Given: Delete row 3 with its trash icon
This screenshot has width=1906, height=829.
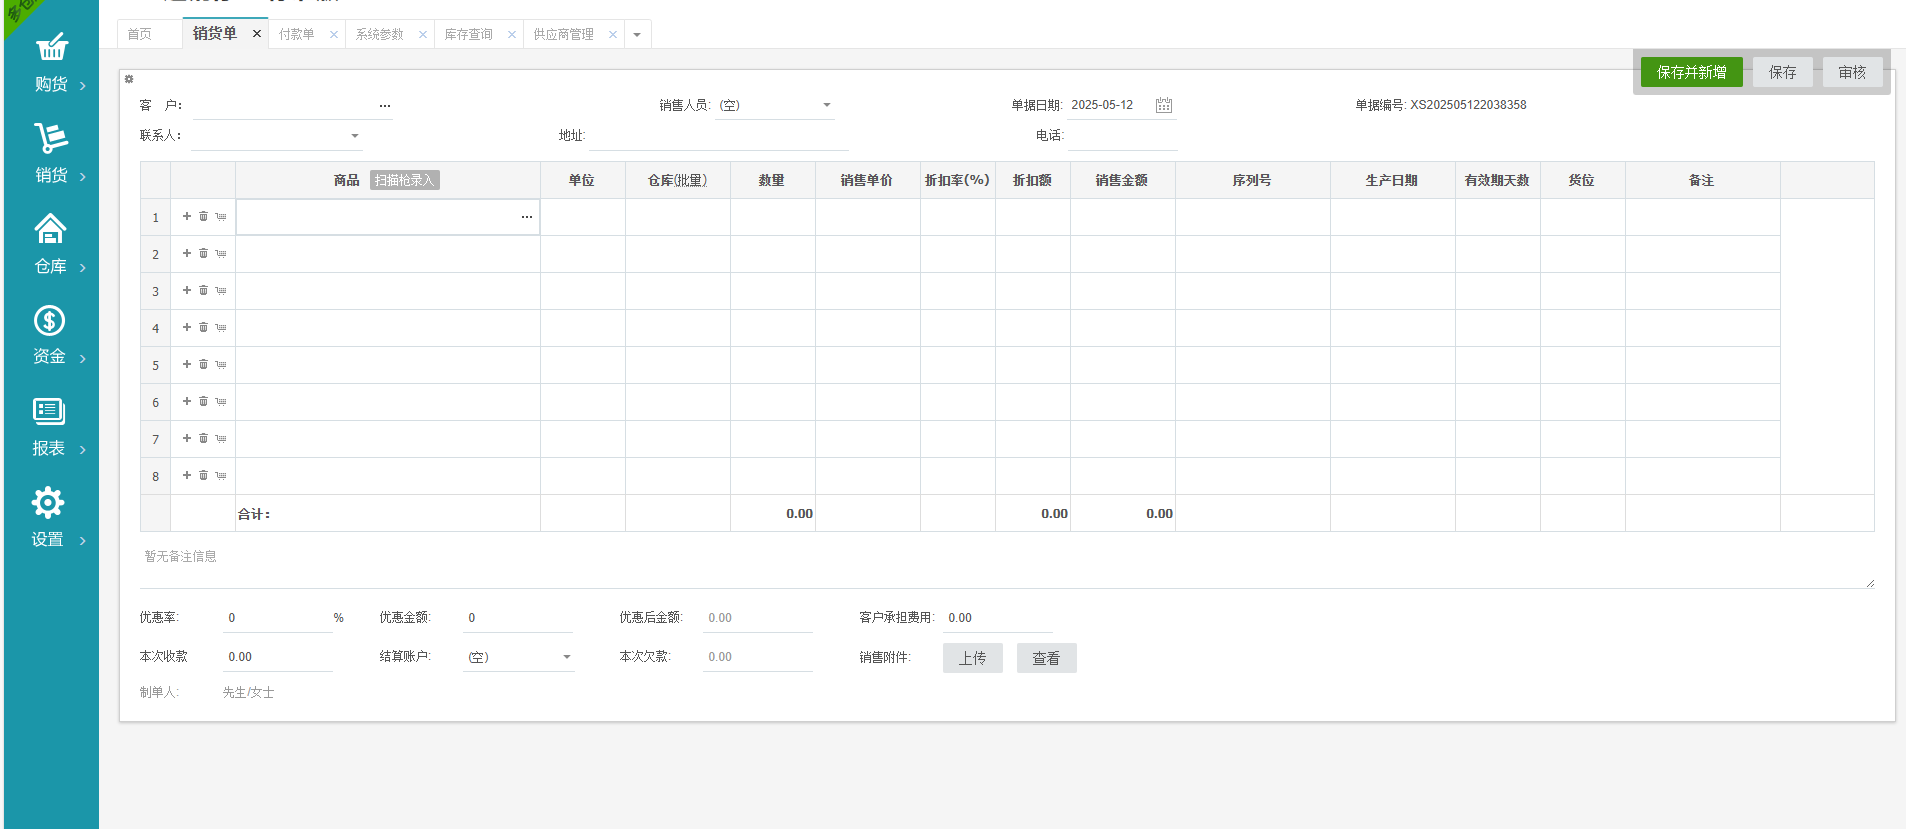Looking at the screenshot, I should (203, 290).
